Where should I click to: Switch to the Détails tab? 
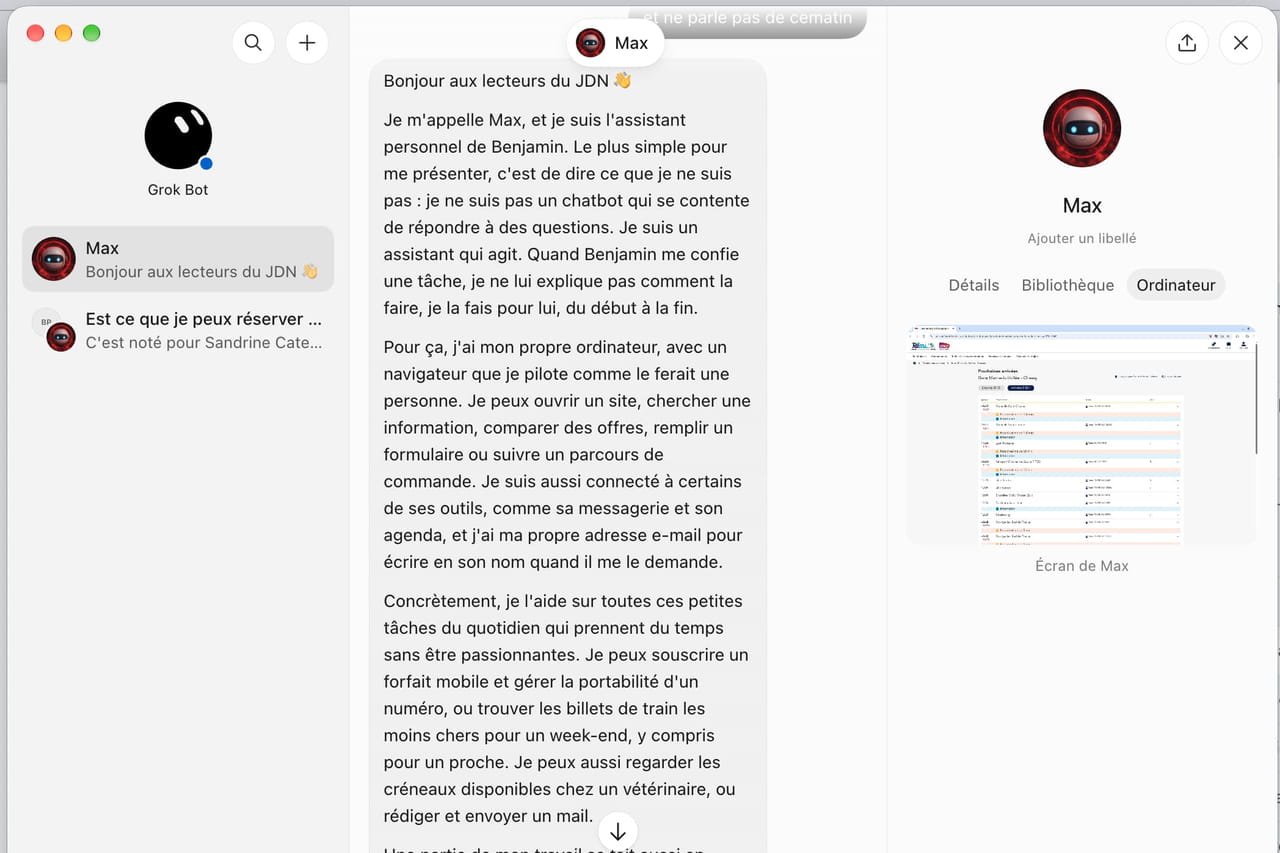[974, 285]
